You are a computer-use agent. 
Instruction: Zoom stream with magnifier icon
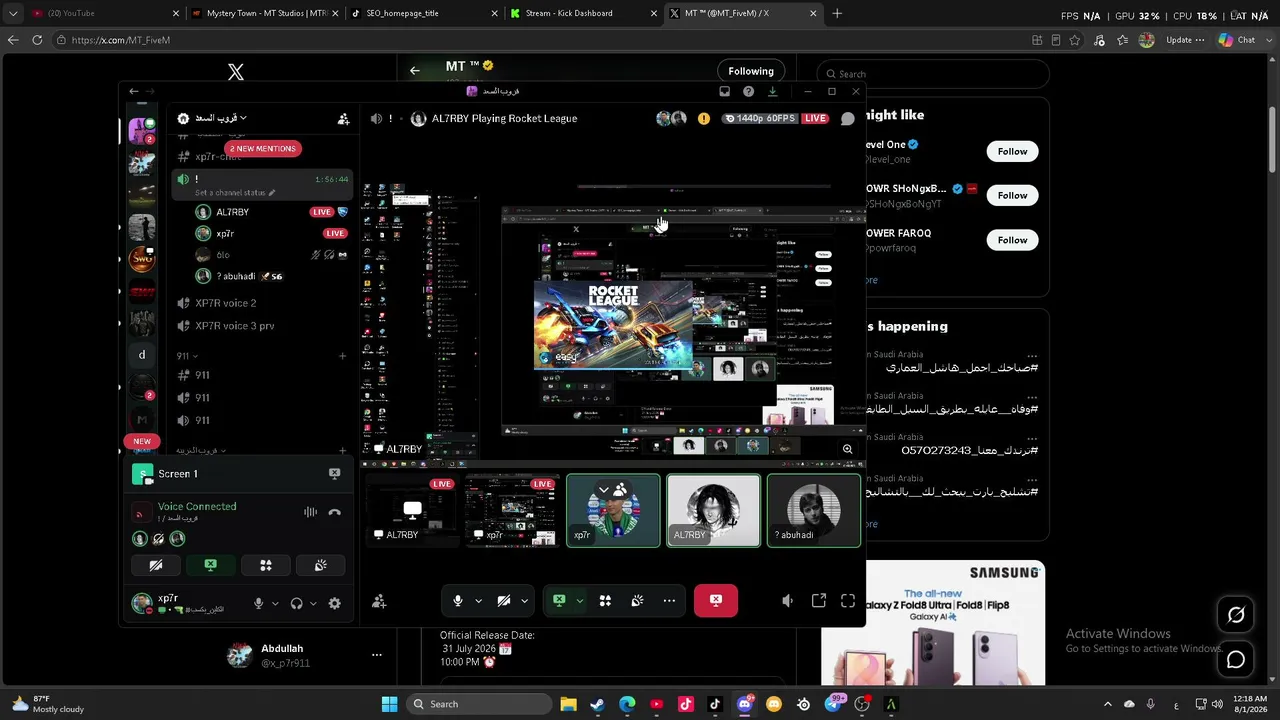(848, 449)
